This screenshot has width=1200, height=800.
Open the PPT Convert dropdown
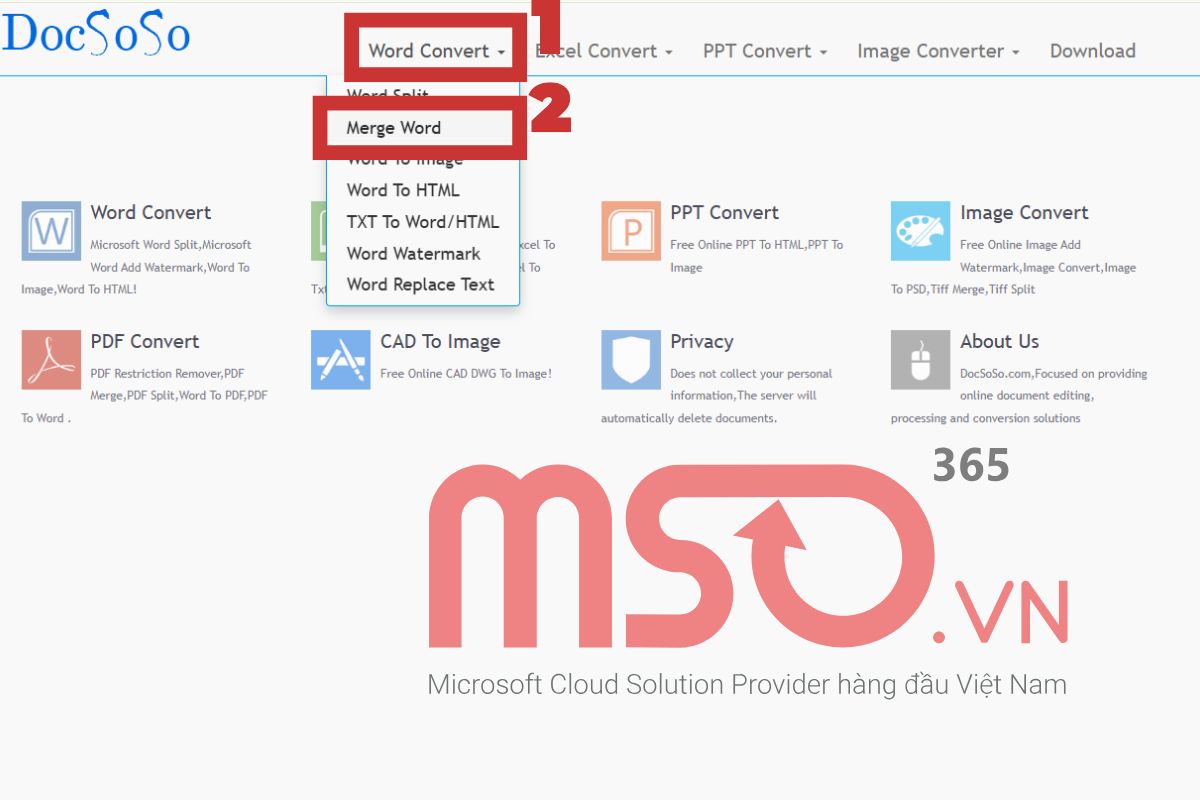pyautogui.click(x=765, y=51)
